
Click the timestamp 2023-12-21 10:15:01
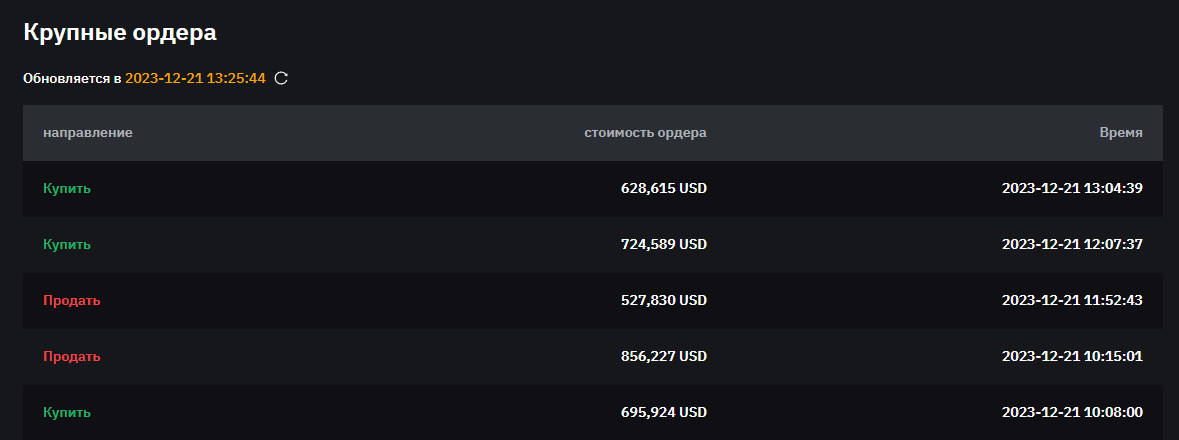[1072, 356]
